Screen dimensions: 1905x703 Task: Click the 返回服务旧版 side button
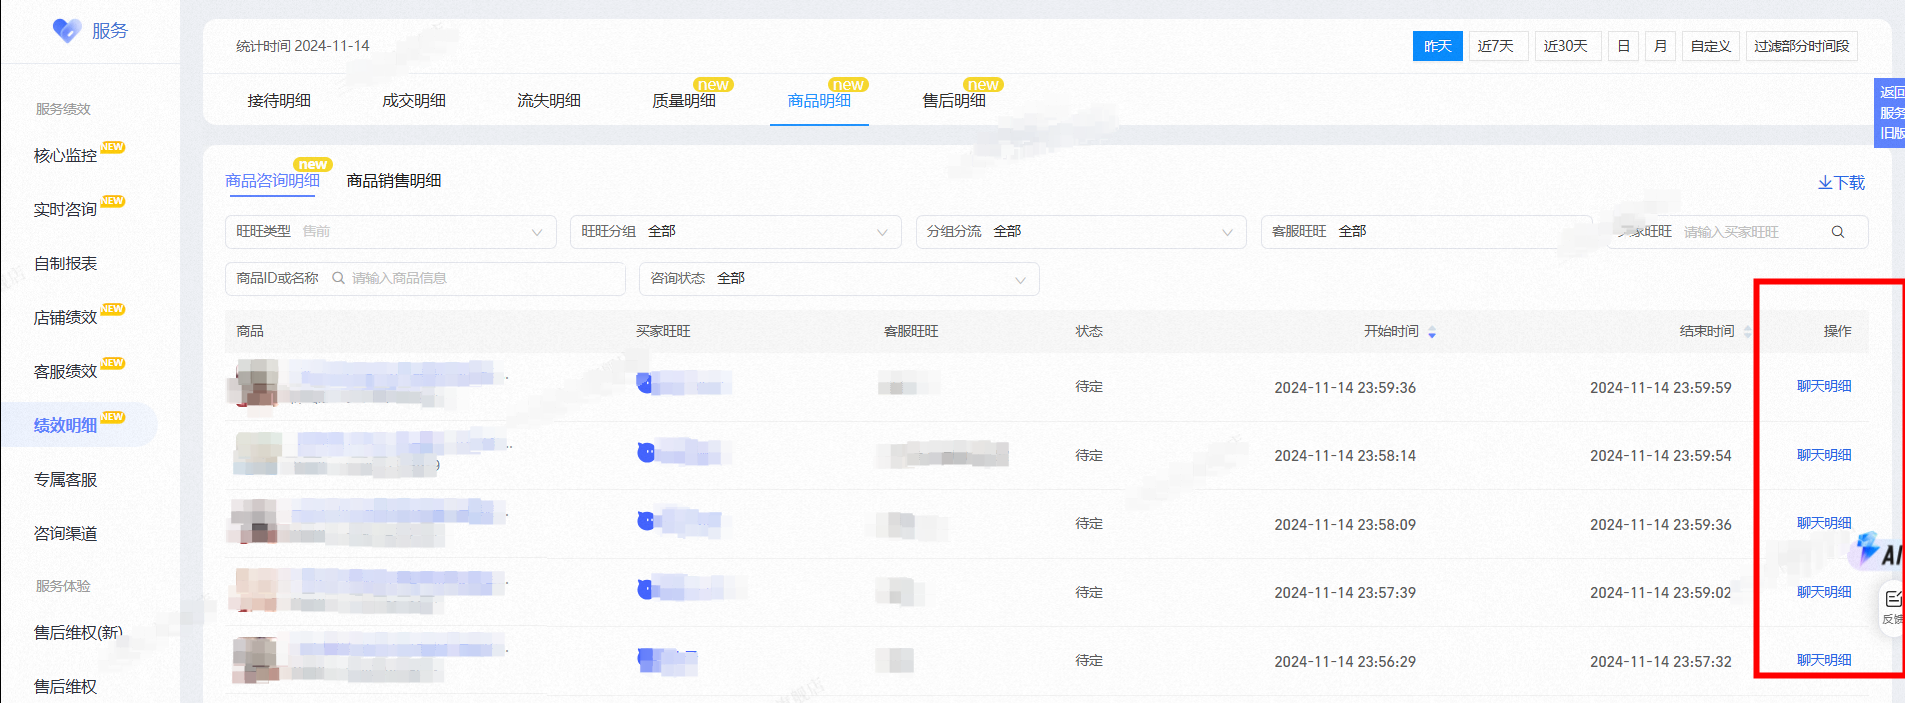pyautogui.click(x=1890, y=112)
